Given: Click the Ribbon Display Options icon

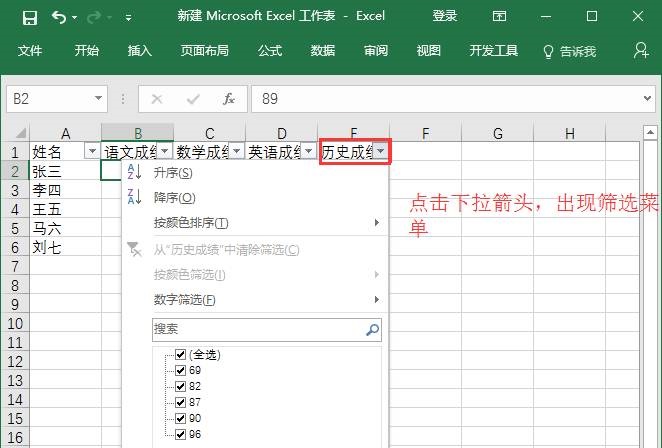Looking at the screenshot, I should (499, 17).
